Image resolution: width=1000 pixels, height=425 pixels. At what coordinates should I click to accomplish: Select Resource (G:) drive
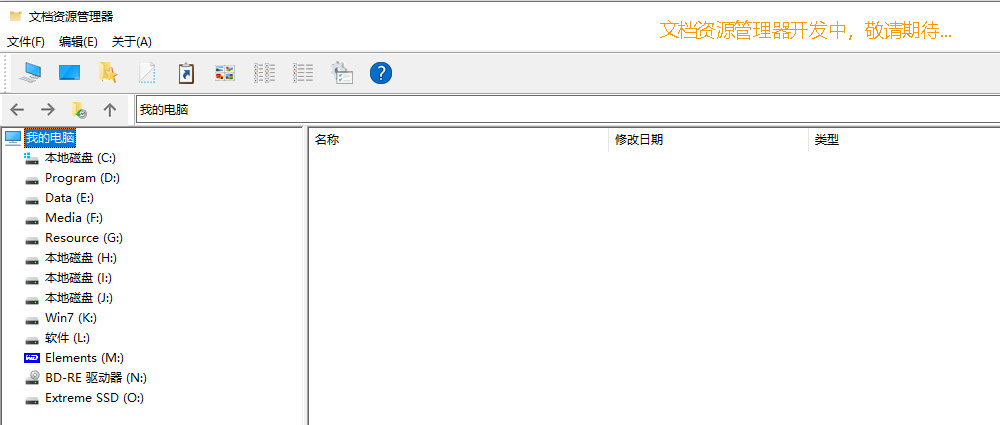(84, 238)
